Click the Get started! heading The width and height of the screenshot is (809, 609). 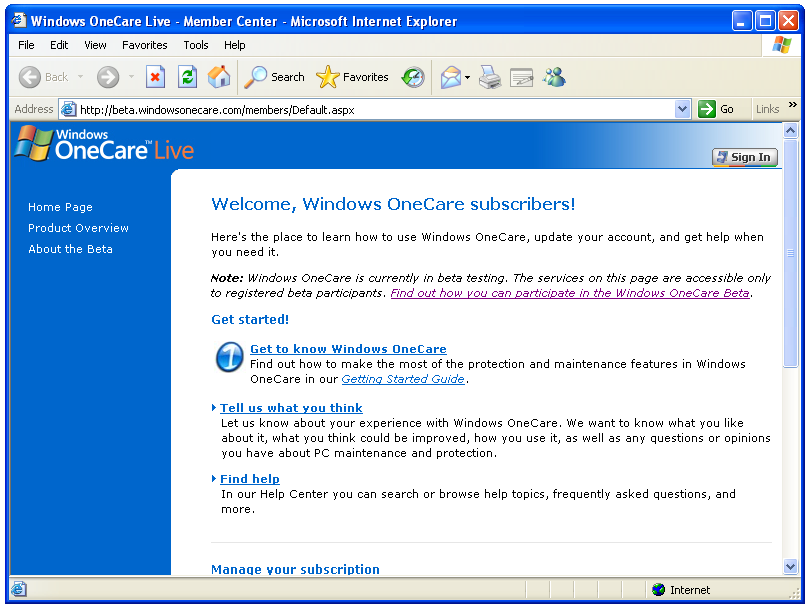point(250,319)
